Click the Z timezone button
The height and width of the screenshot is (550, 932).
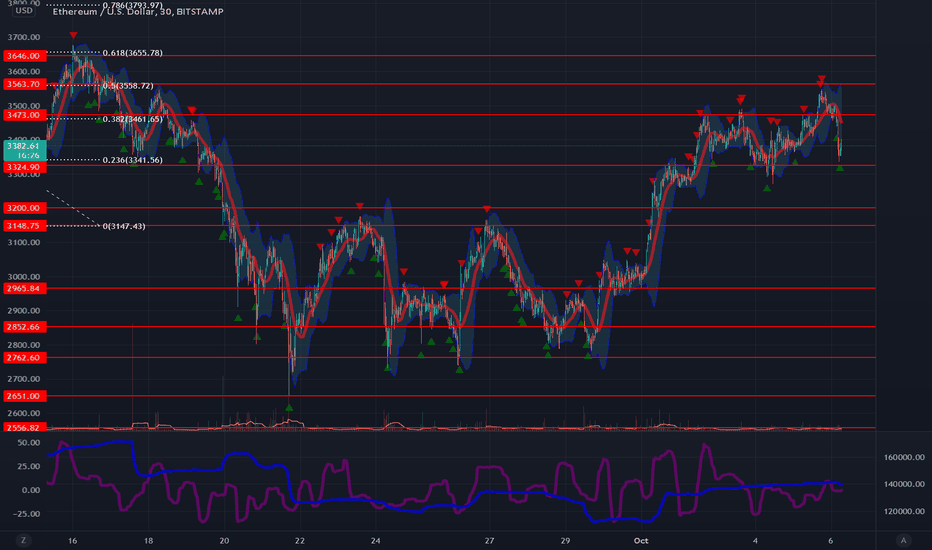point(24,540)
